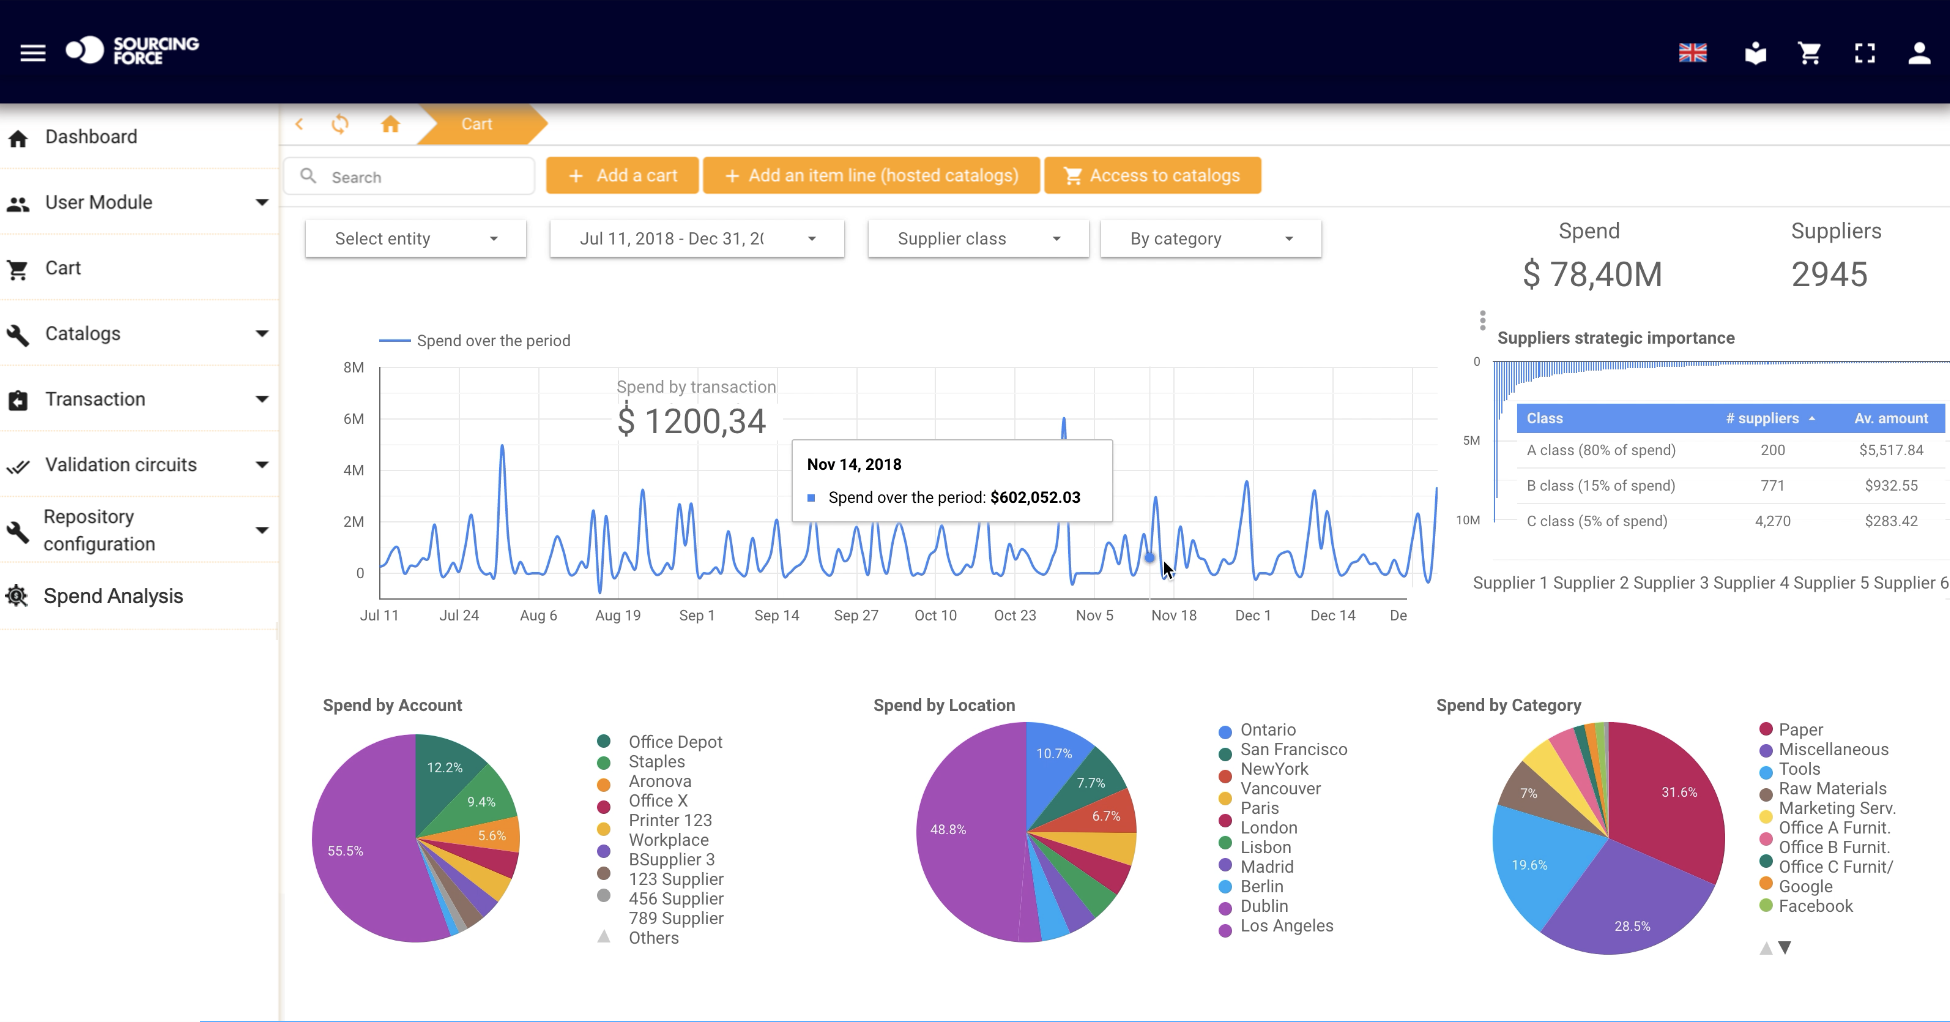This screenshot has width=1950, height=1022.
Task: Click the back arrow in breadcrumb bar
Action: (299, 124)
